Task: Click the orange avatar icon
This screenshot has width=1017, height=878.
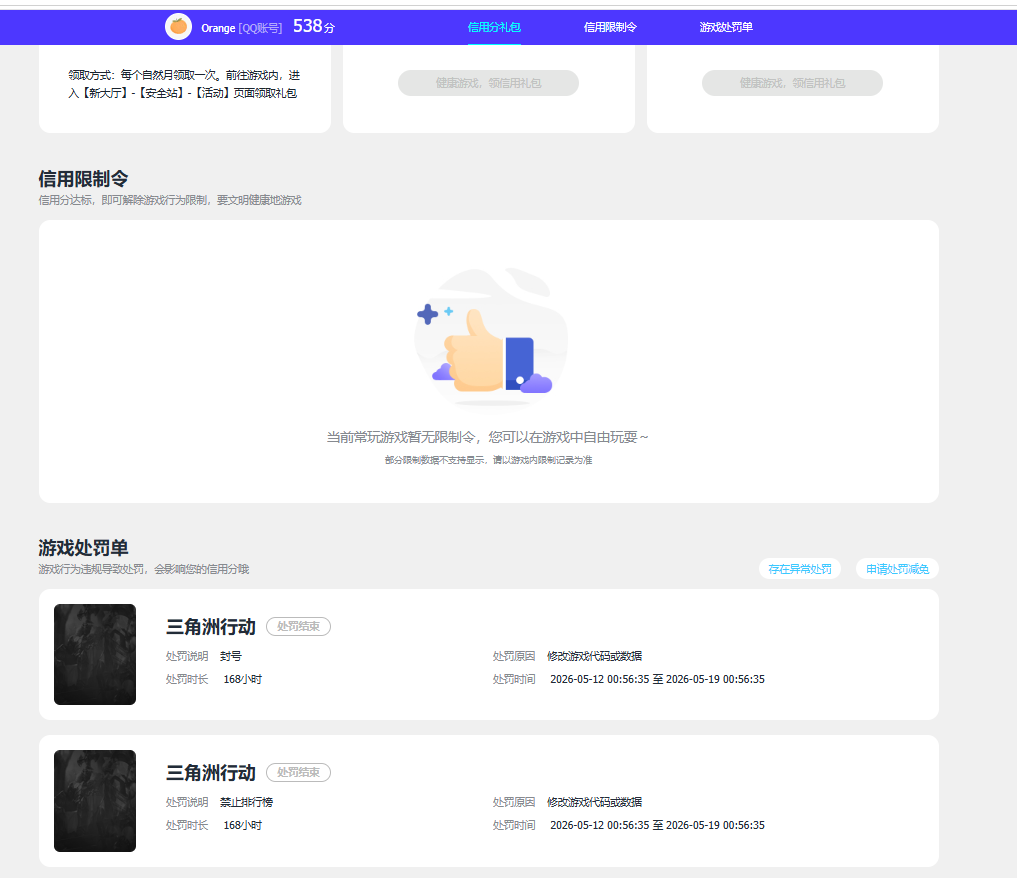Action: pos(178,27)
